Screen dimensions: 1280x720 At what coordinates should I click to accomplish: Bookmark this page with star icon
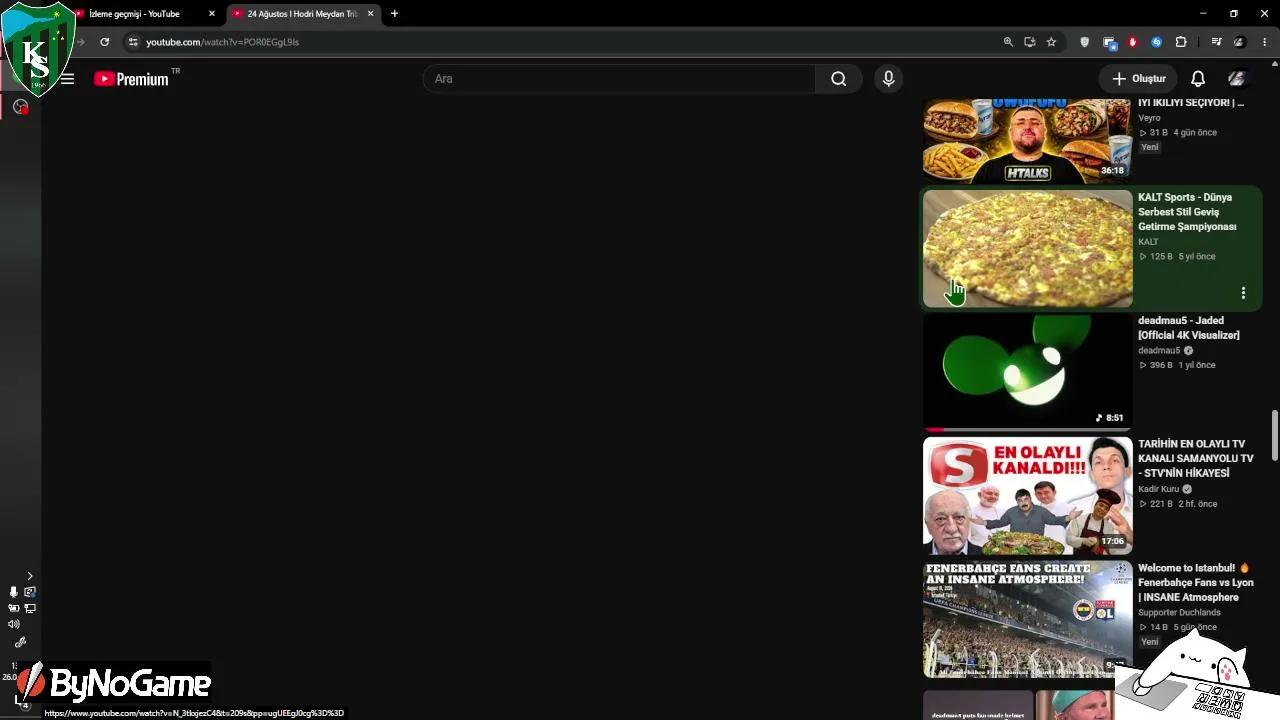(1051, 42)
